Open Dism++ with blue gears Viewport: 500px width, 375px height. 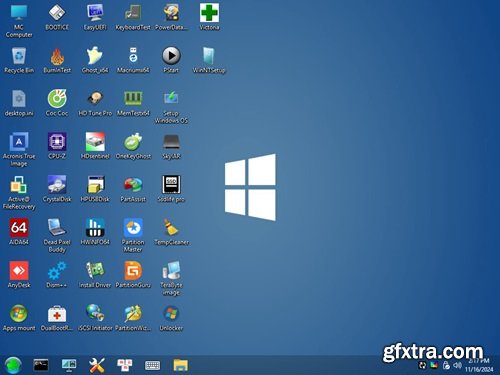tap(57, 275)
